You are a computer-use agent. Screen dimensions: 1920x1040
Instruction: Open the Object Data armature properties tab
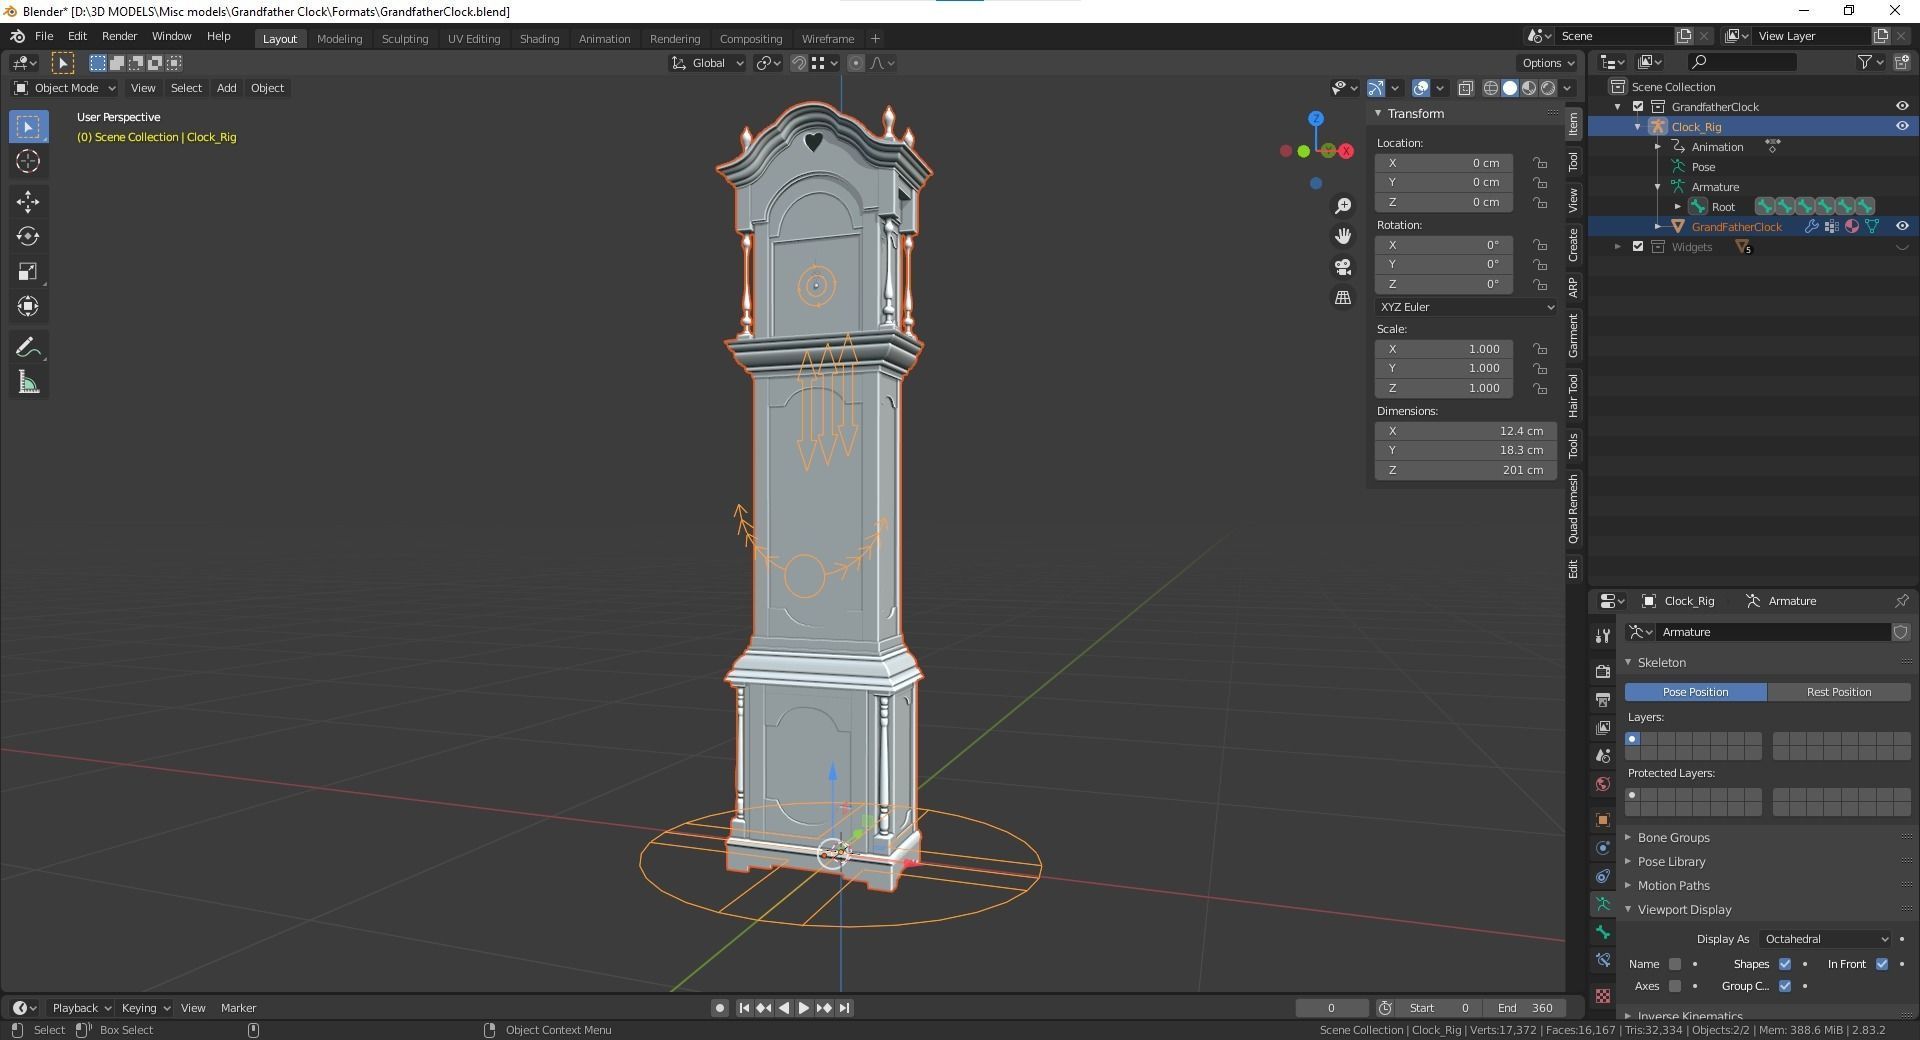point(1603,904)
